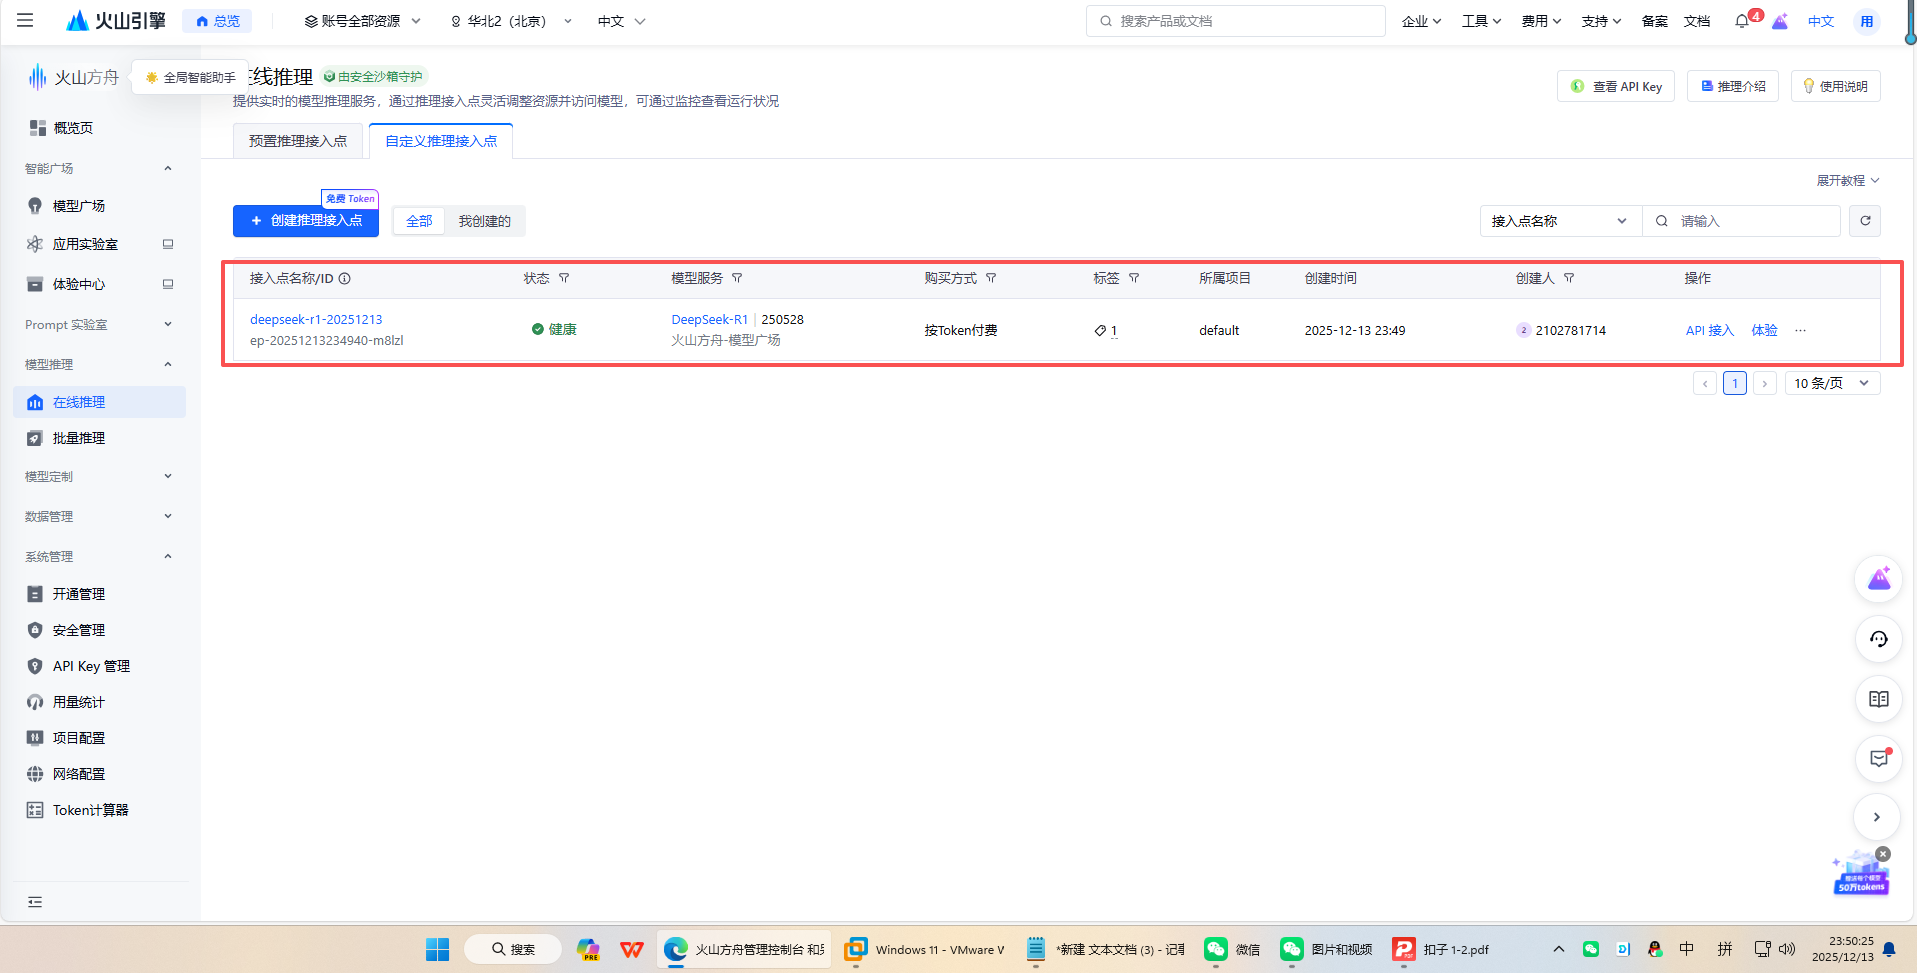The width and height of the screenshot is (1917, 973).
Task: Open 扣子 1-2.pdf in taskbar
Action: pyautogui.click(x=1441, y=949)
